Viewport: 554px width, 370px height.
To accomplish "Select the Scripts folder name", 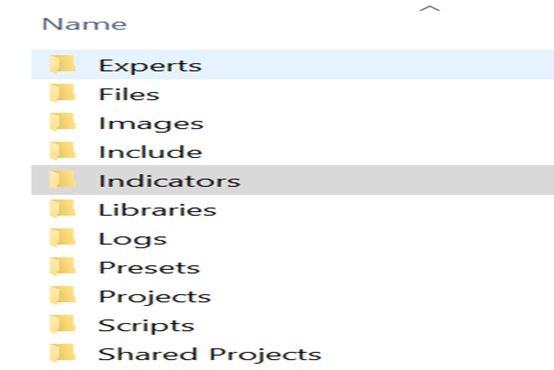I will tap(146, 326).
